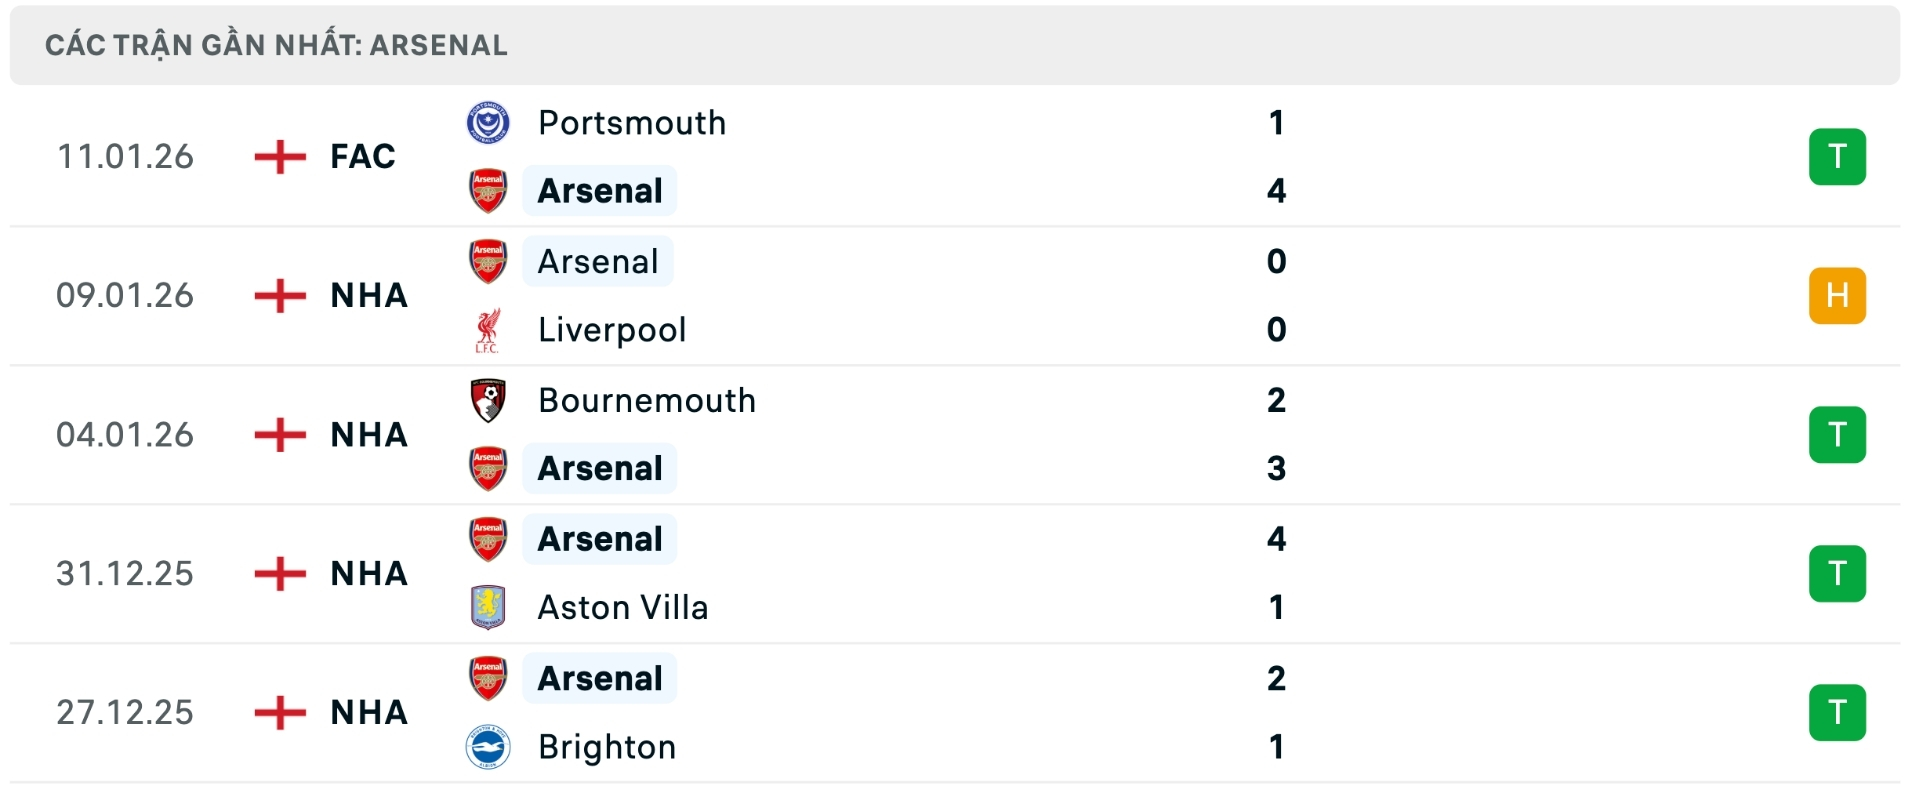The height and width of the screenshot is (792, 1920).
Task: Expand the NHA label on Bournemouth row
Action: coord(368,434)
